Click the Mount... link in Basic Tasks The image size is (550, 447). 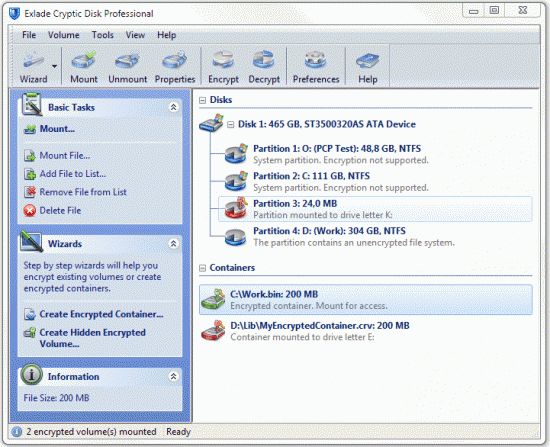57,129
